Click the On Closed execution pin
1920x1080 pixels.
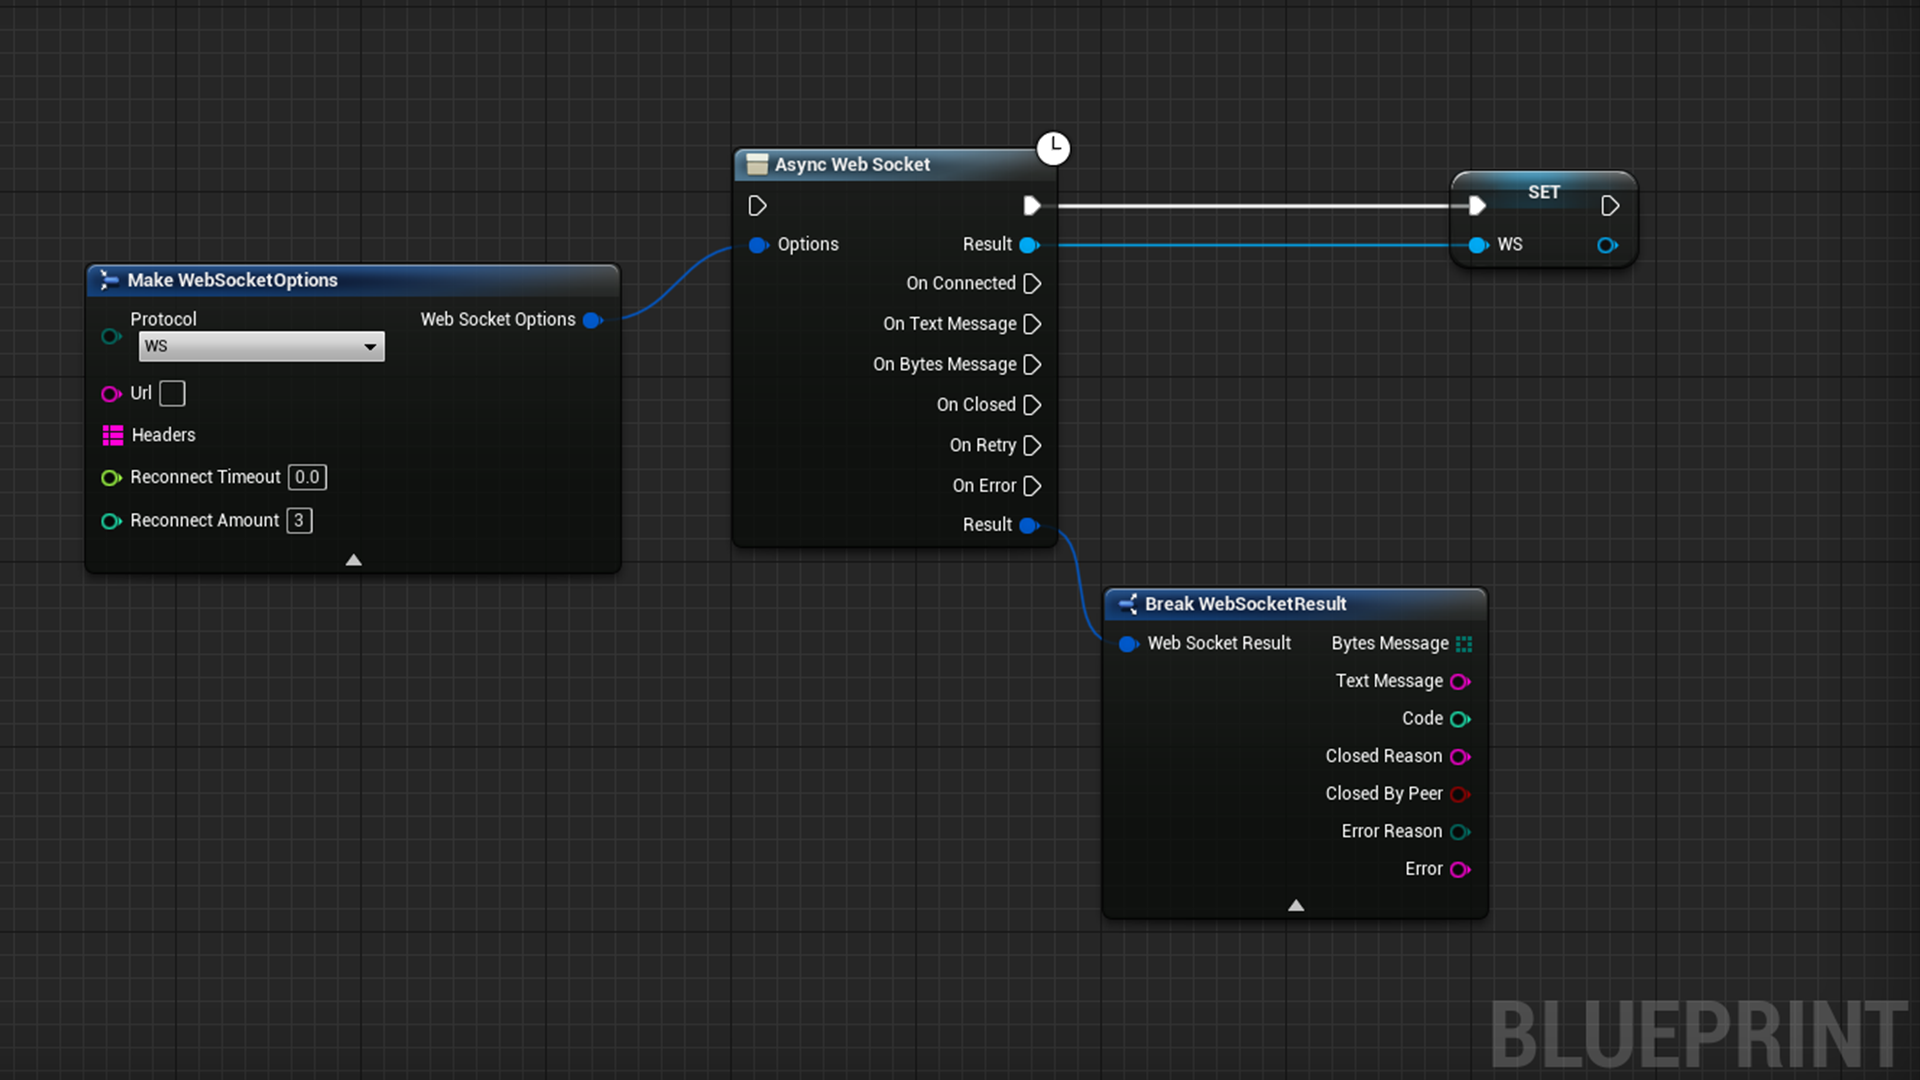click(1032, 405)
